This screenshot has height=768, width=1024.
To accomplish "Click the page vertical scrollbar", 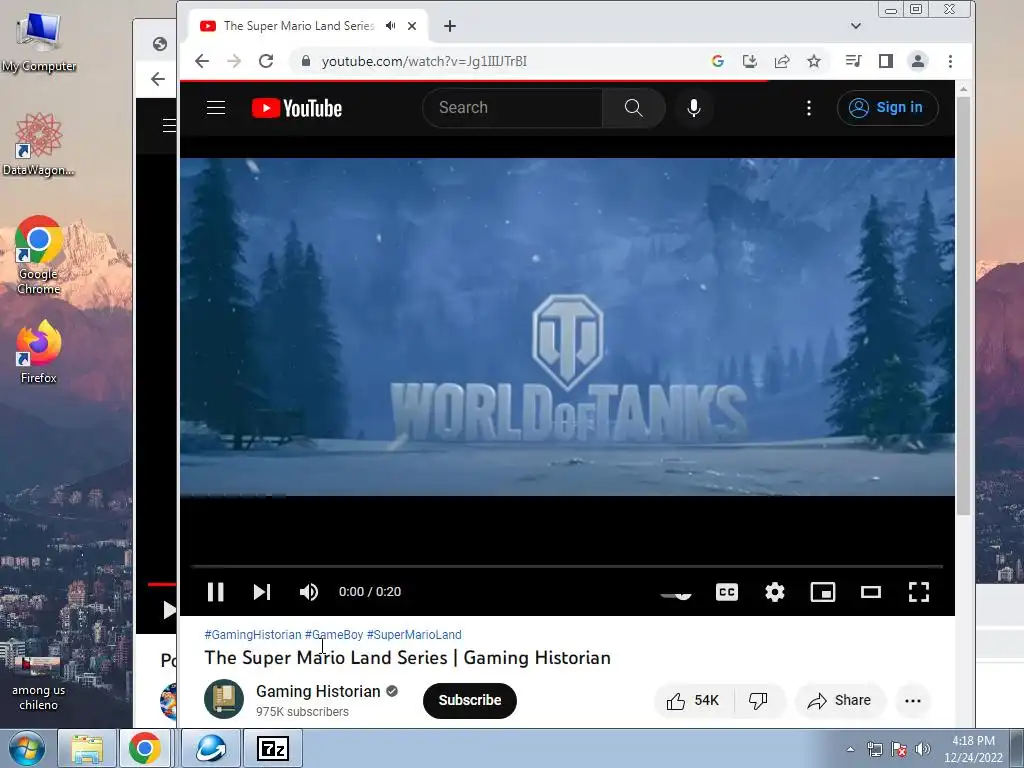I will point(963,304).
